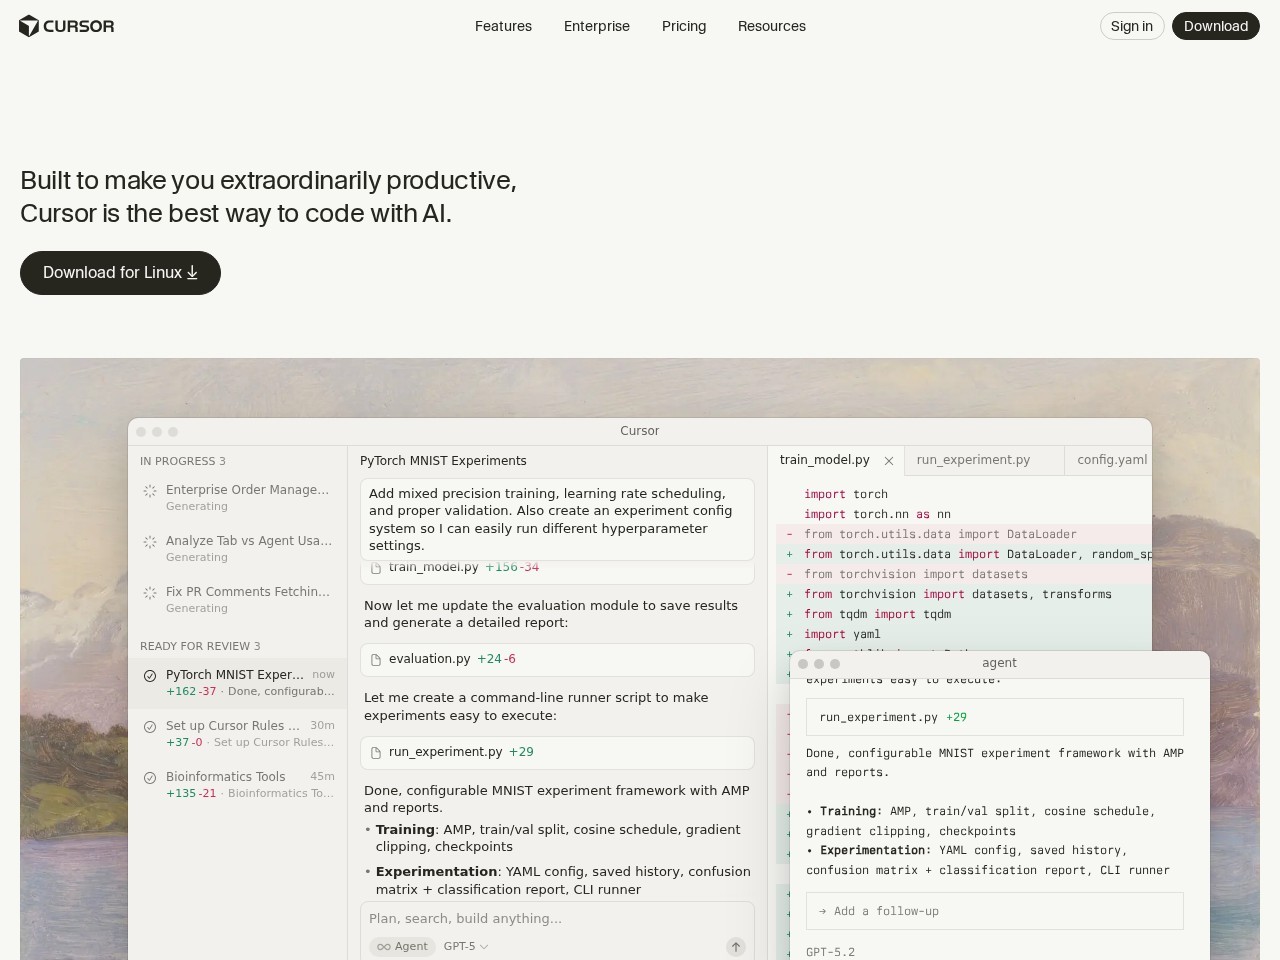This screenshot has width=1280, height=960.
Task: Click the file icon beside run_experiment.py in chat
Action: point(376,753)
